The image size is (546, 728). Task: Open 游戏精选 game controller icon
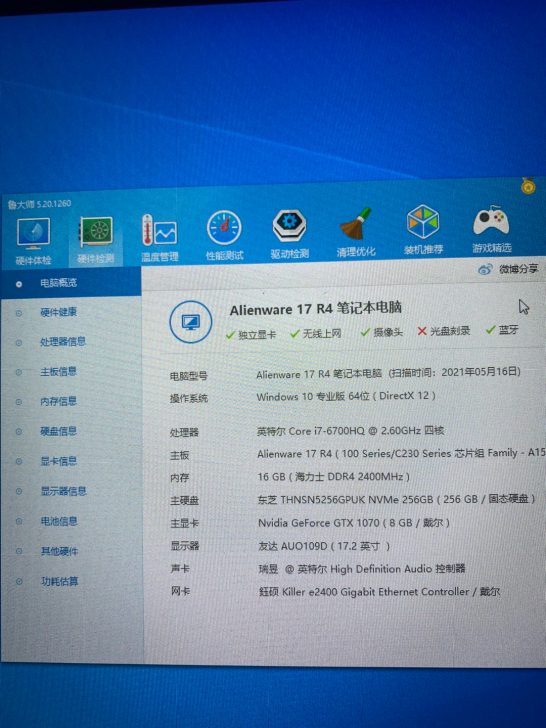point(492,228)
